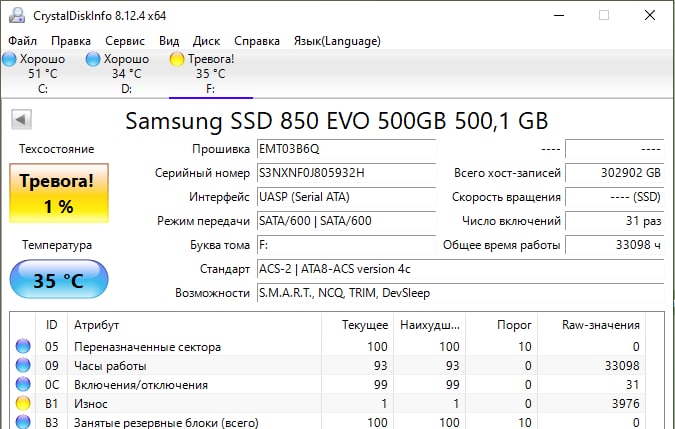Open the Файл menu

click(x=22, y=41)
